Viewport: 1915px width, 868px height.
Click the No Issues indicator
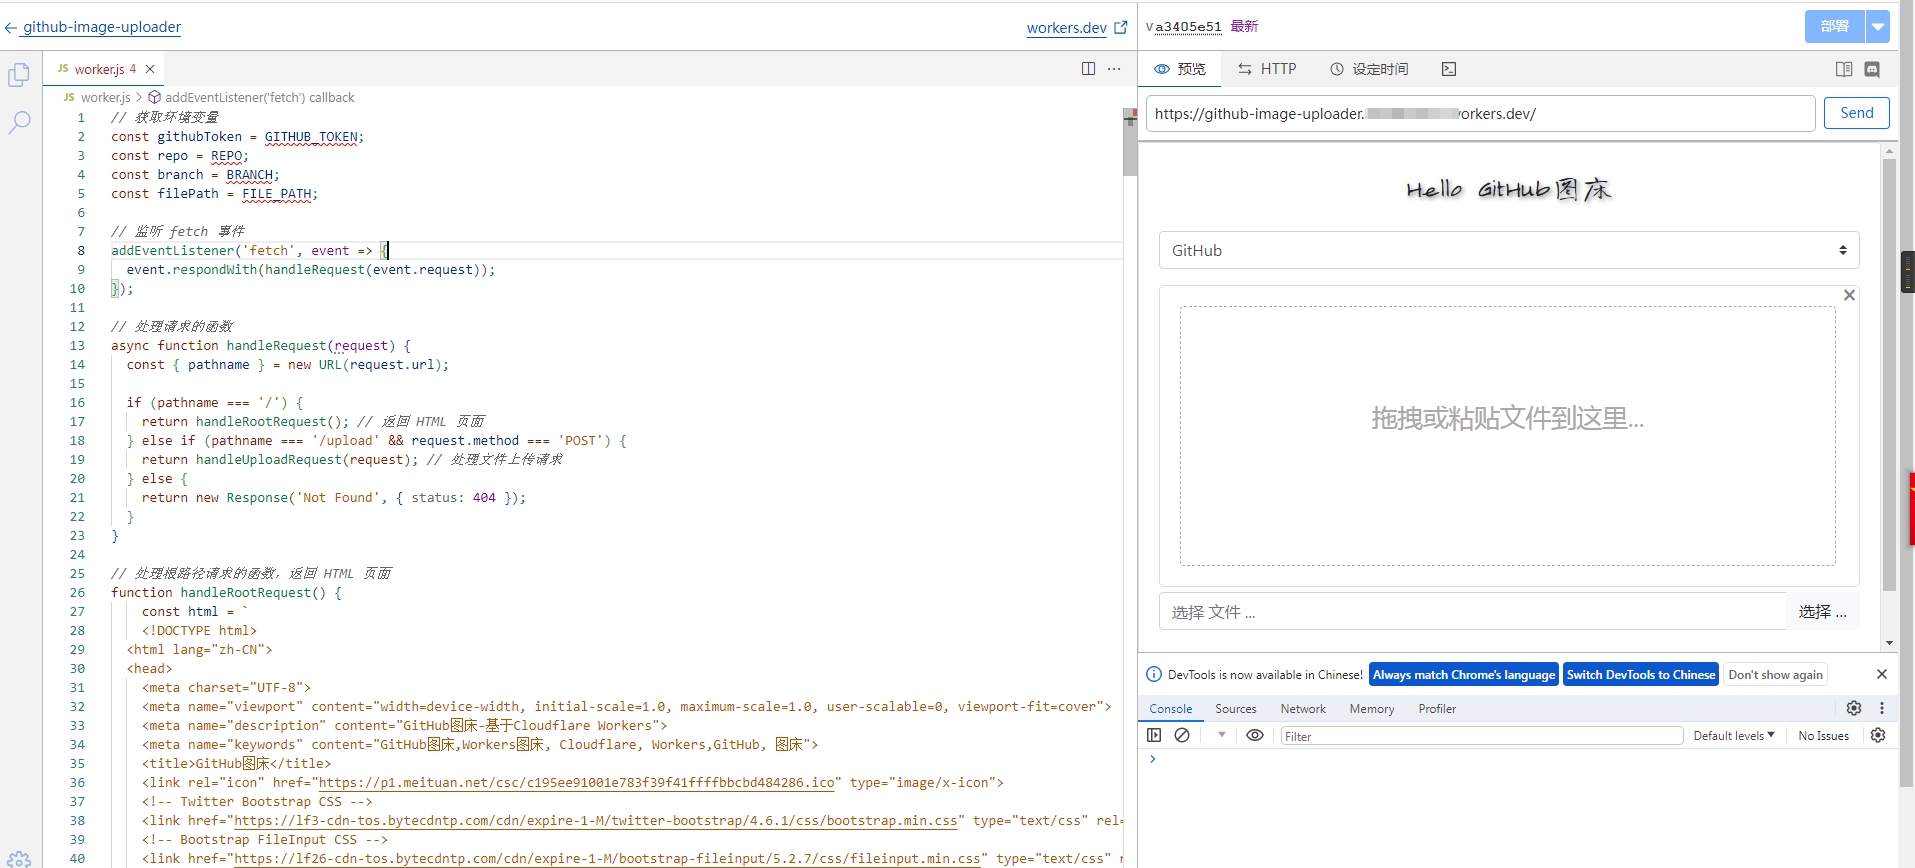pyautogui.click(x=1823, y=736)
